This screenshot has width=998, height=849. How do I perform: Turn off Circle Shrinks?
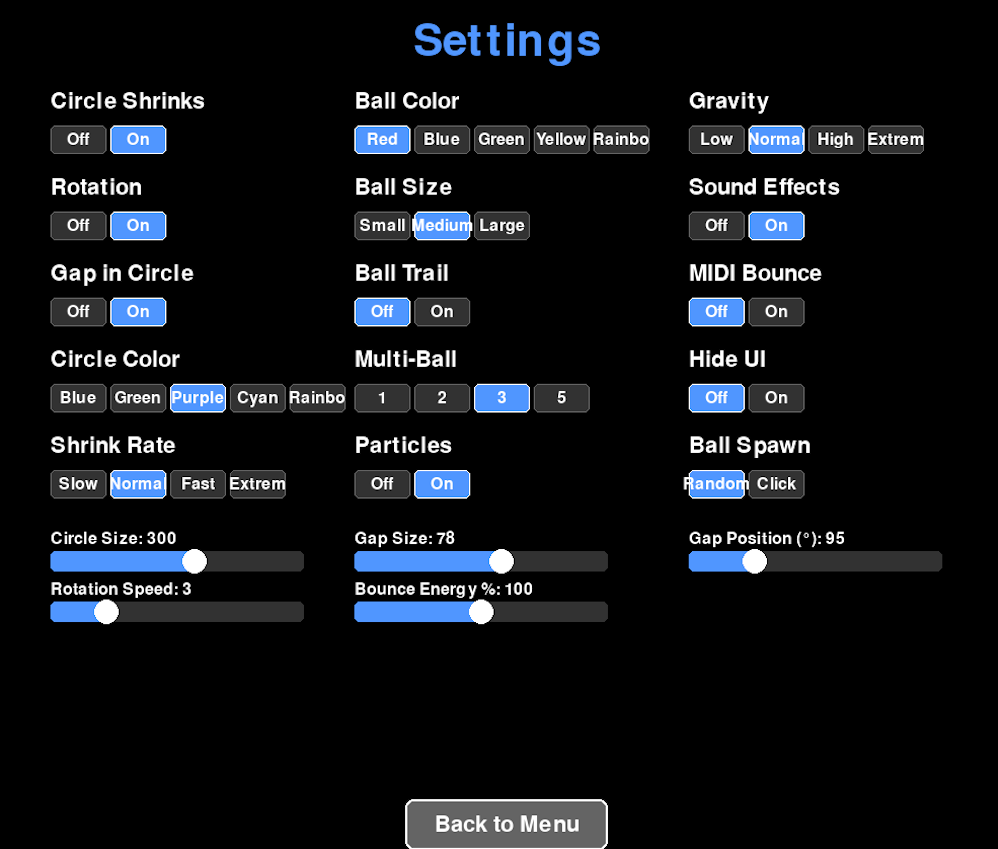[x=78, y=140]
